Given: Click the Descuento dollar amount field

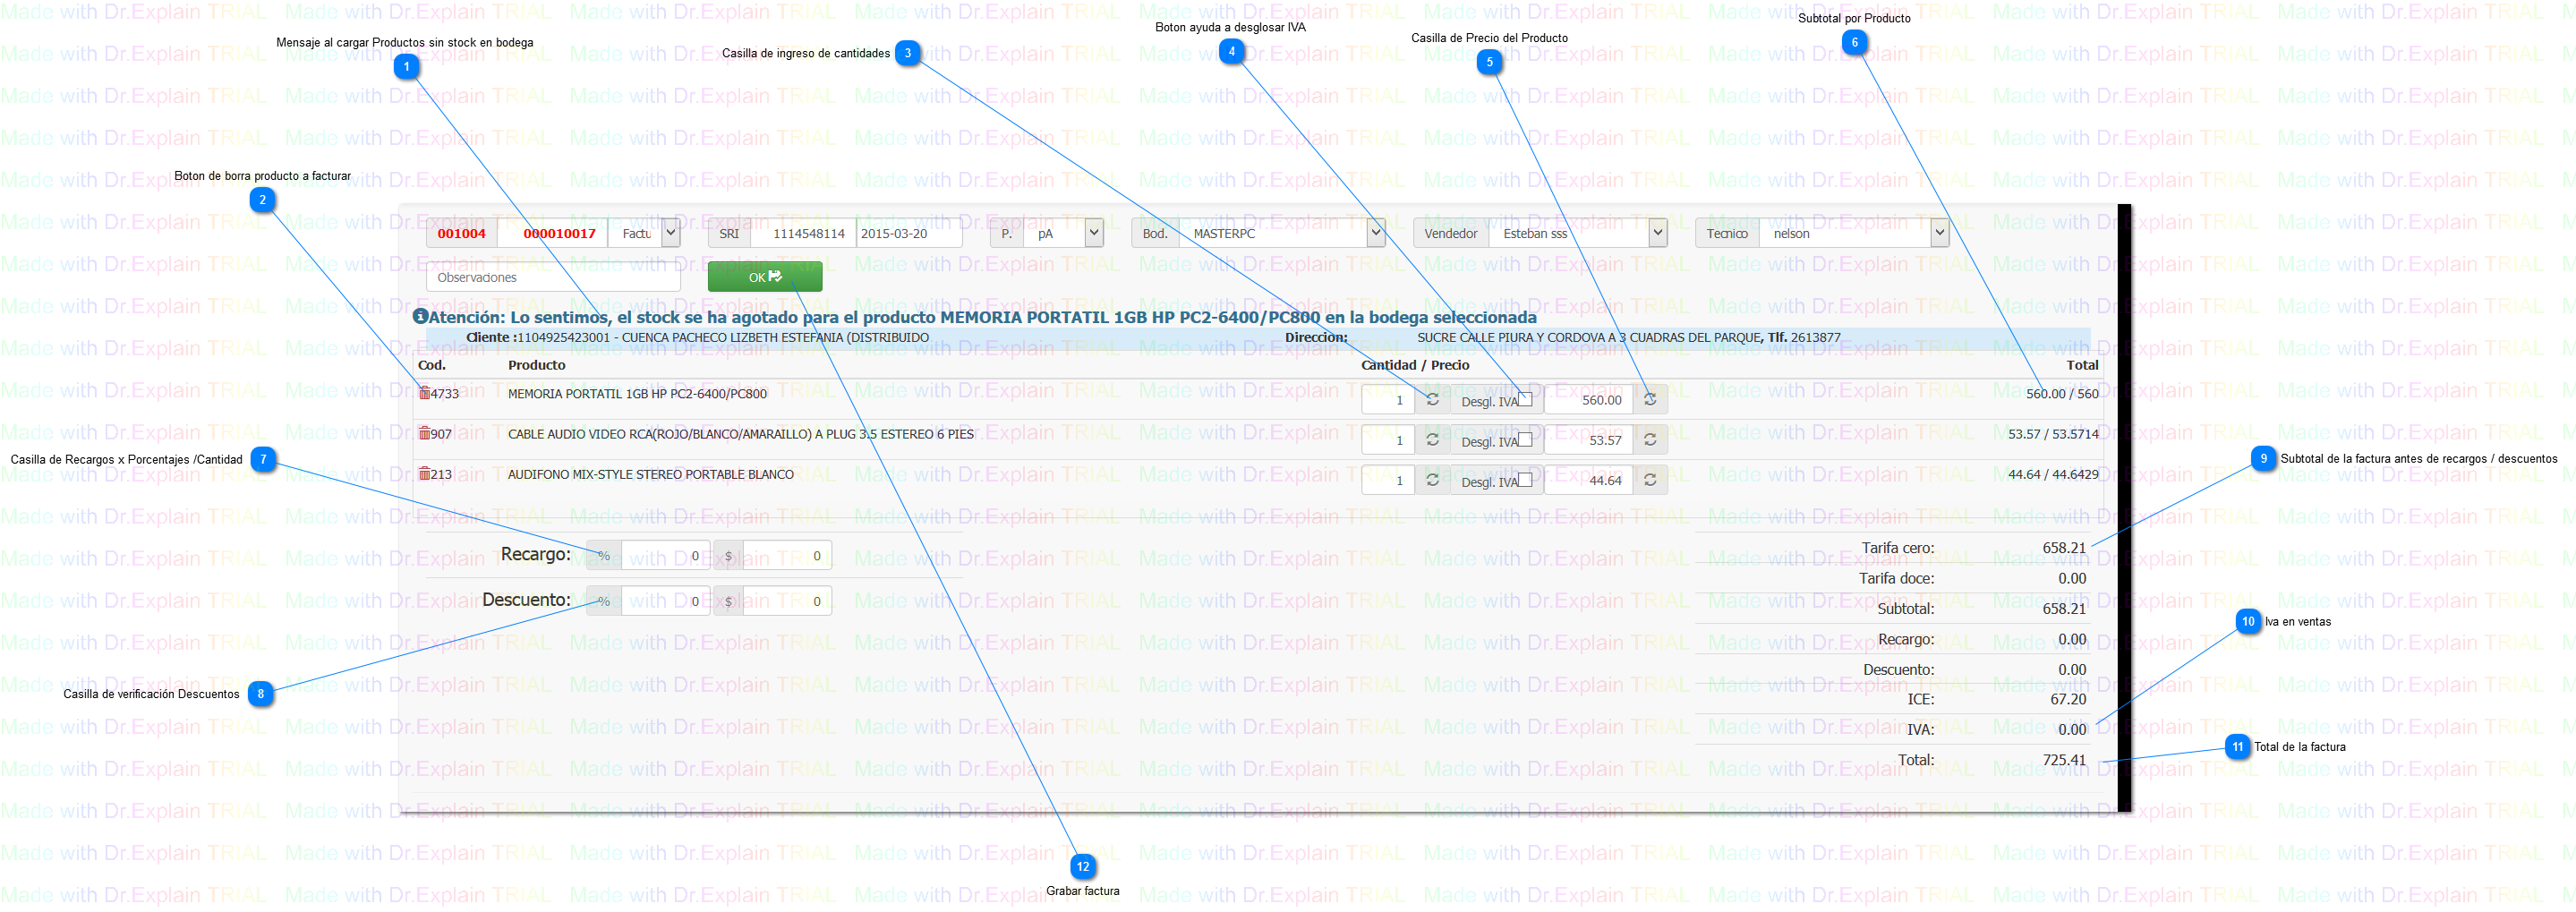Looking at the screenshot, I should click(x=787, y=601).
